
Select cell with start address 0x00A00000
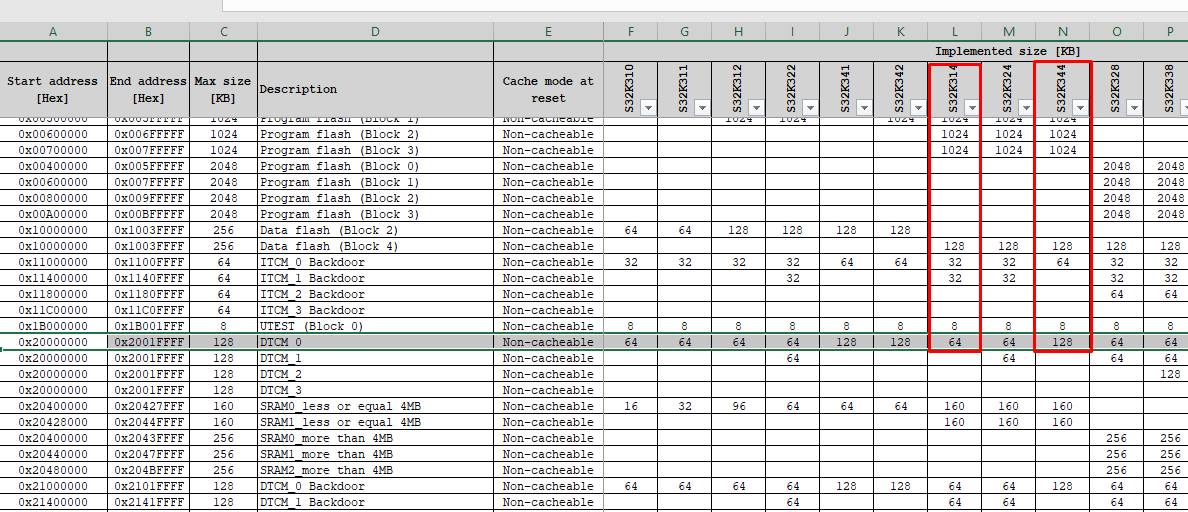coord(53,214)
